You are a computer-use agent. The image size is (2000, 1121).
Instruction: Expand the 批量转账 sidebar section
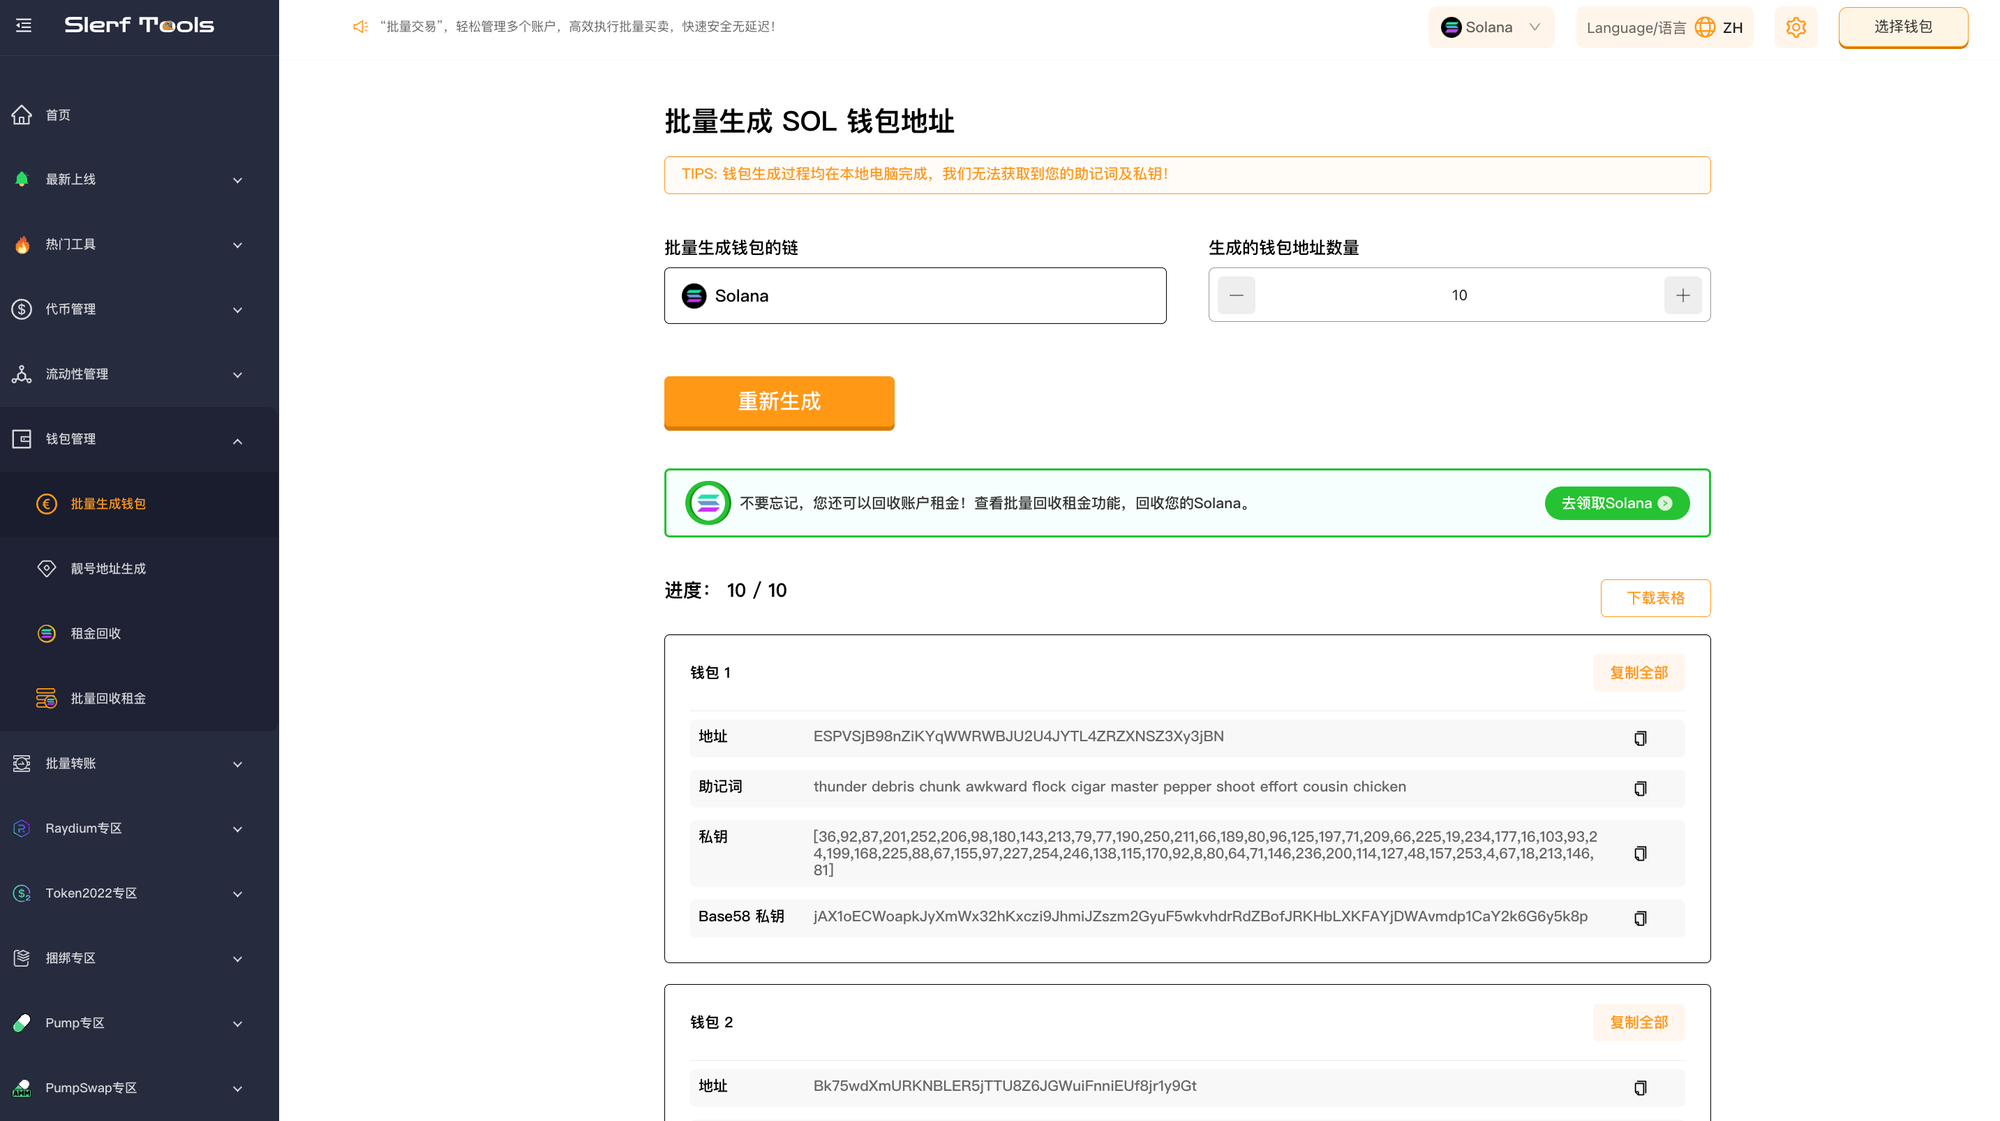139,764
